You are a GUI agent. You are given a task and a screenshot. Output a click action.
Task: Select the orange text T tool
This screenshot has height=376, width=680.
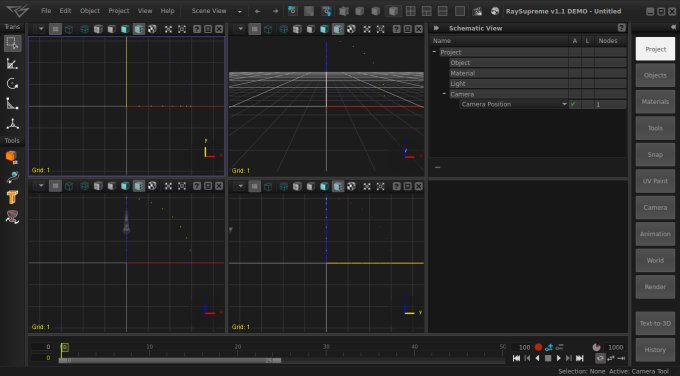12,197
